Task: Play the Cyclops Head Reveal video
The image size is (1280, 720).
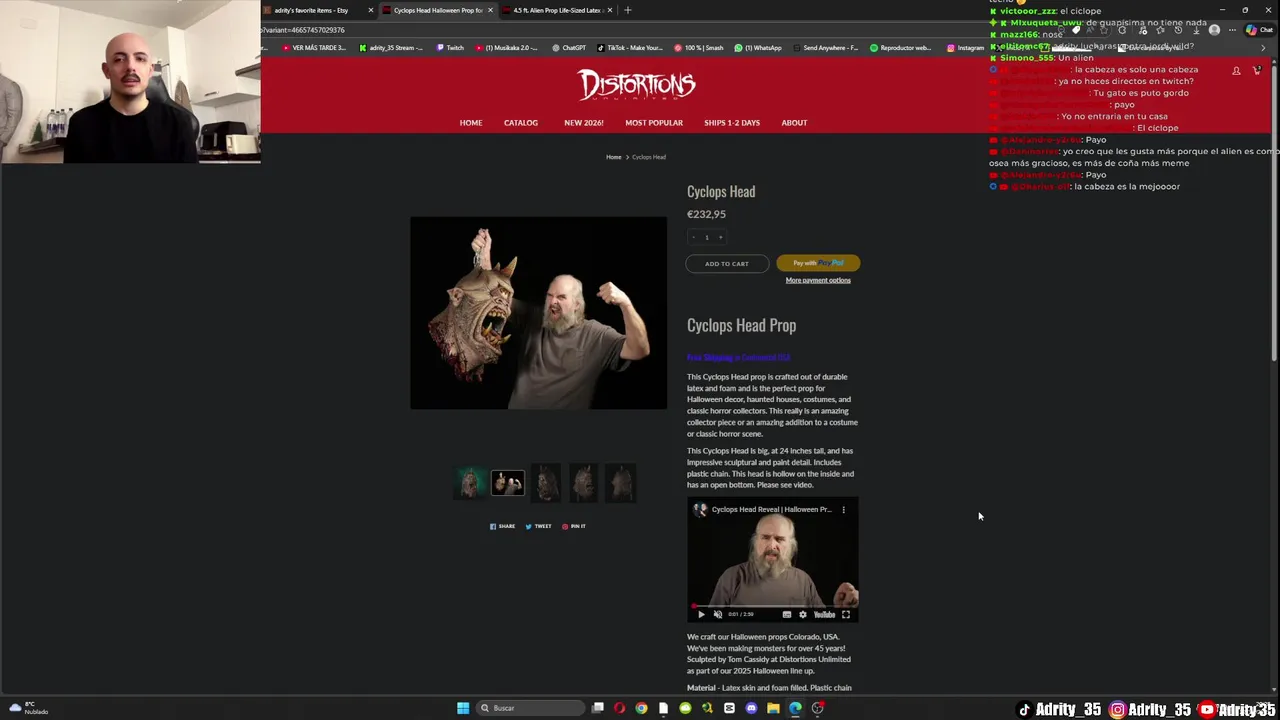Action: (700, 614)
